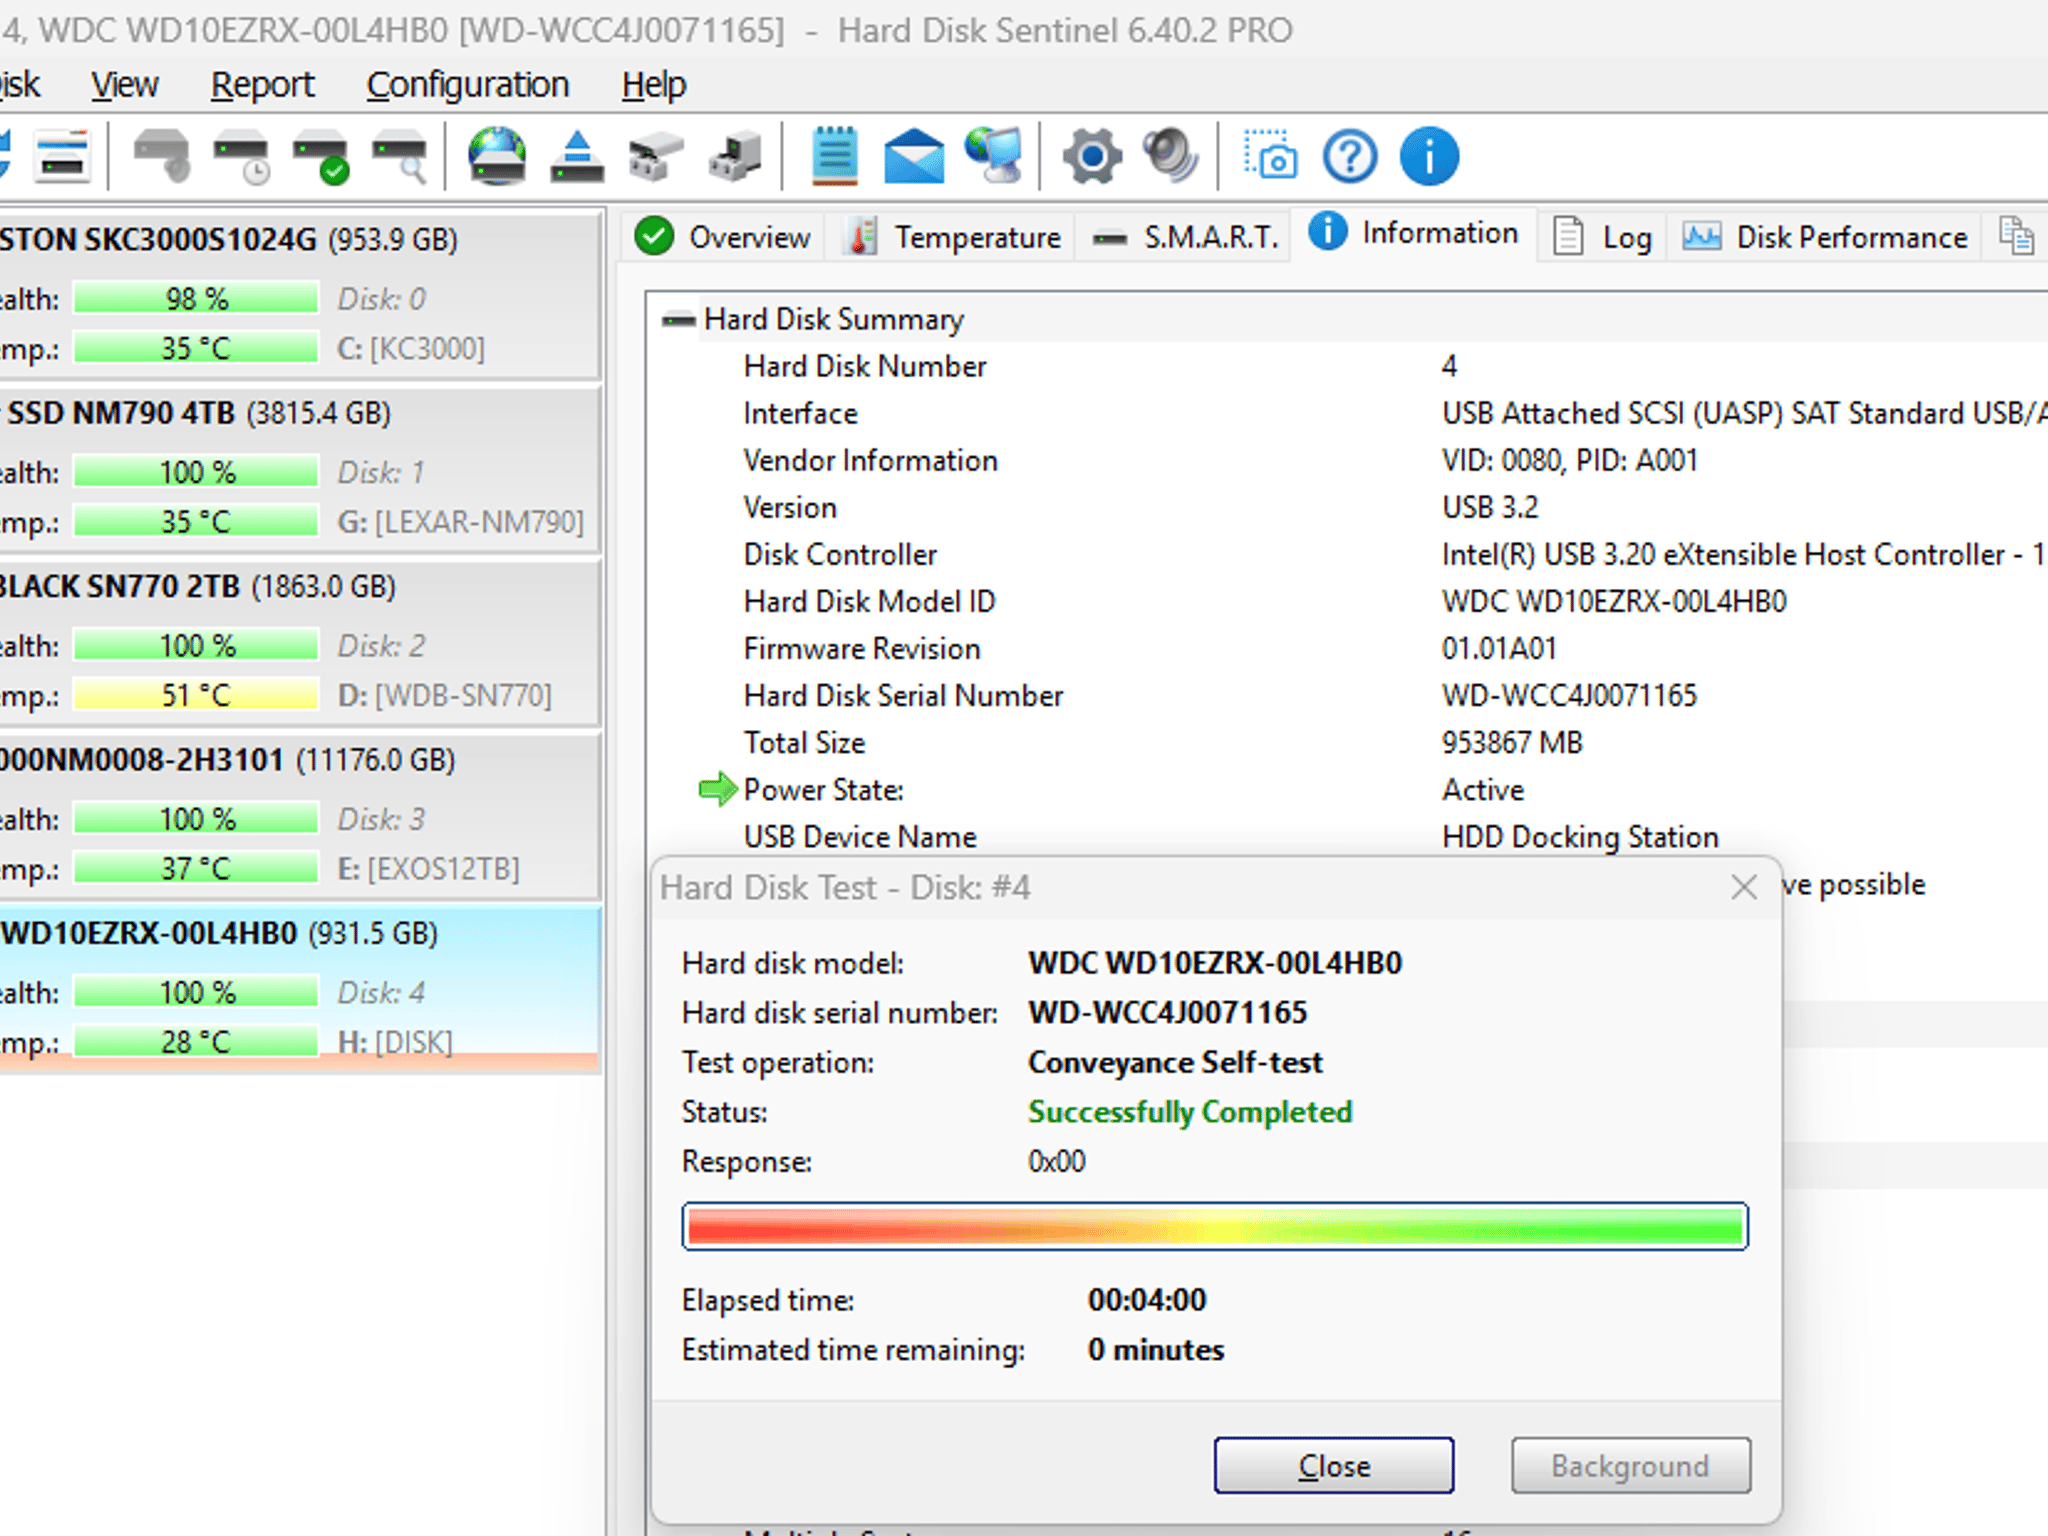Click the disk with clock toolbar icon
This screenshot has width=2048, height=1536.
coord(241,157)
